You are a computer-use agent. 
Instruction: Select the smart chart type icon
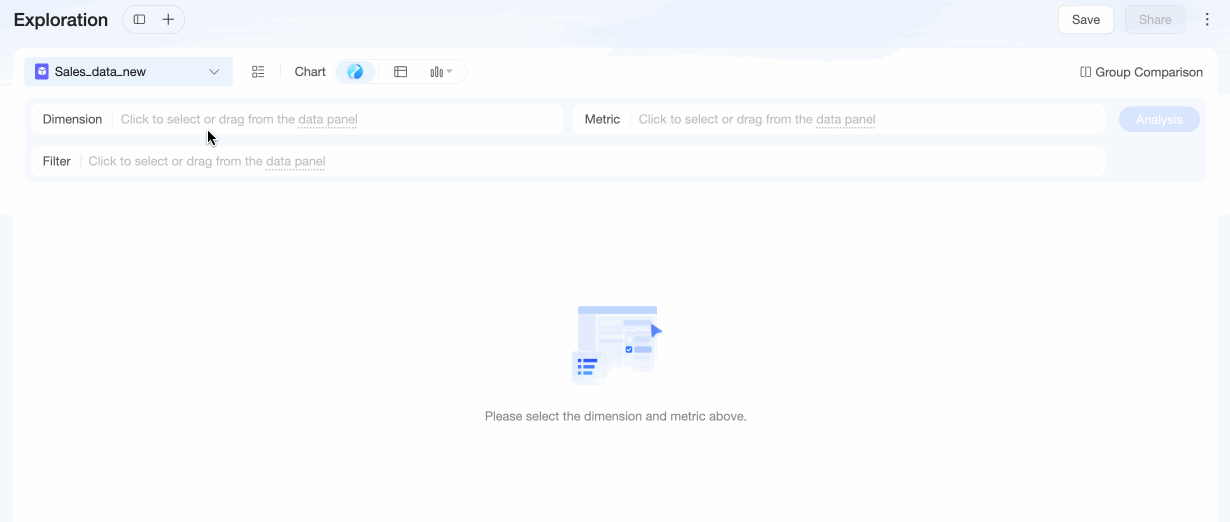(355, 72)
